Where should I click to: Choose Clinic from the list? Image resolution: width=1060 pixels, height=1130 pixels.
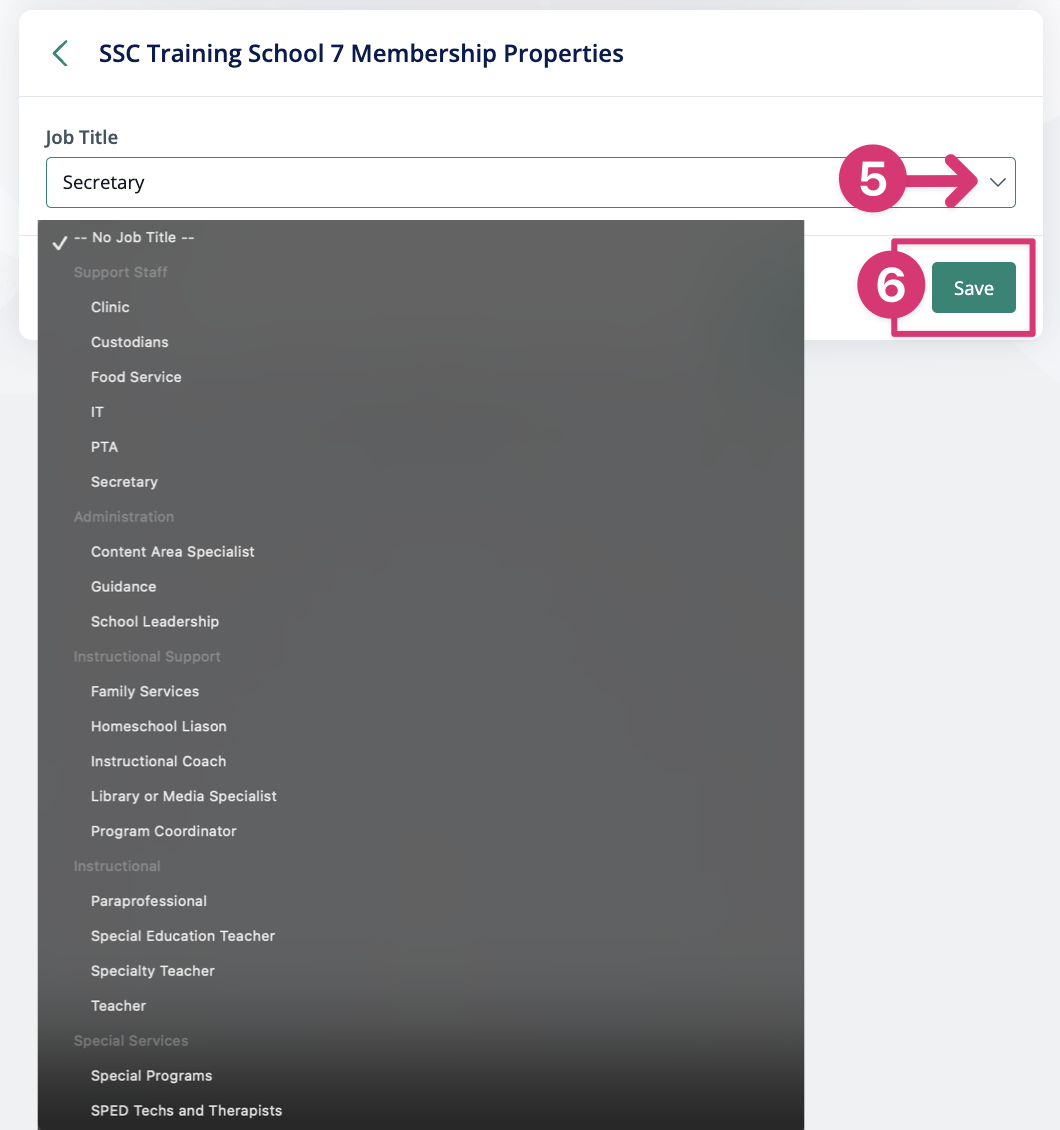[110, 307]
